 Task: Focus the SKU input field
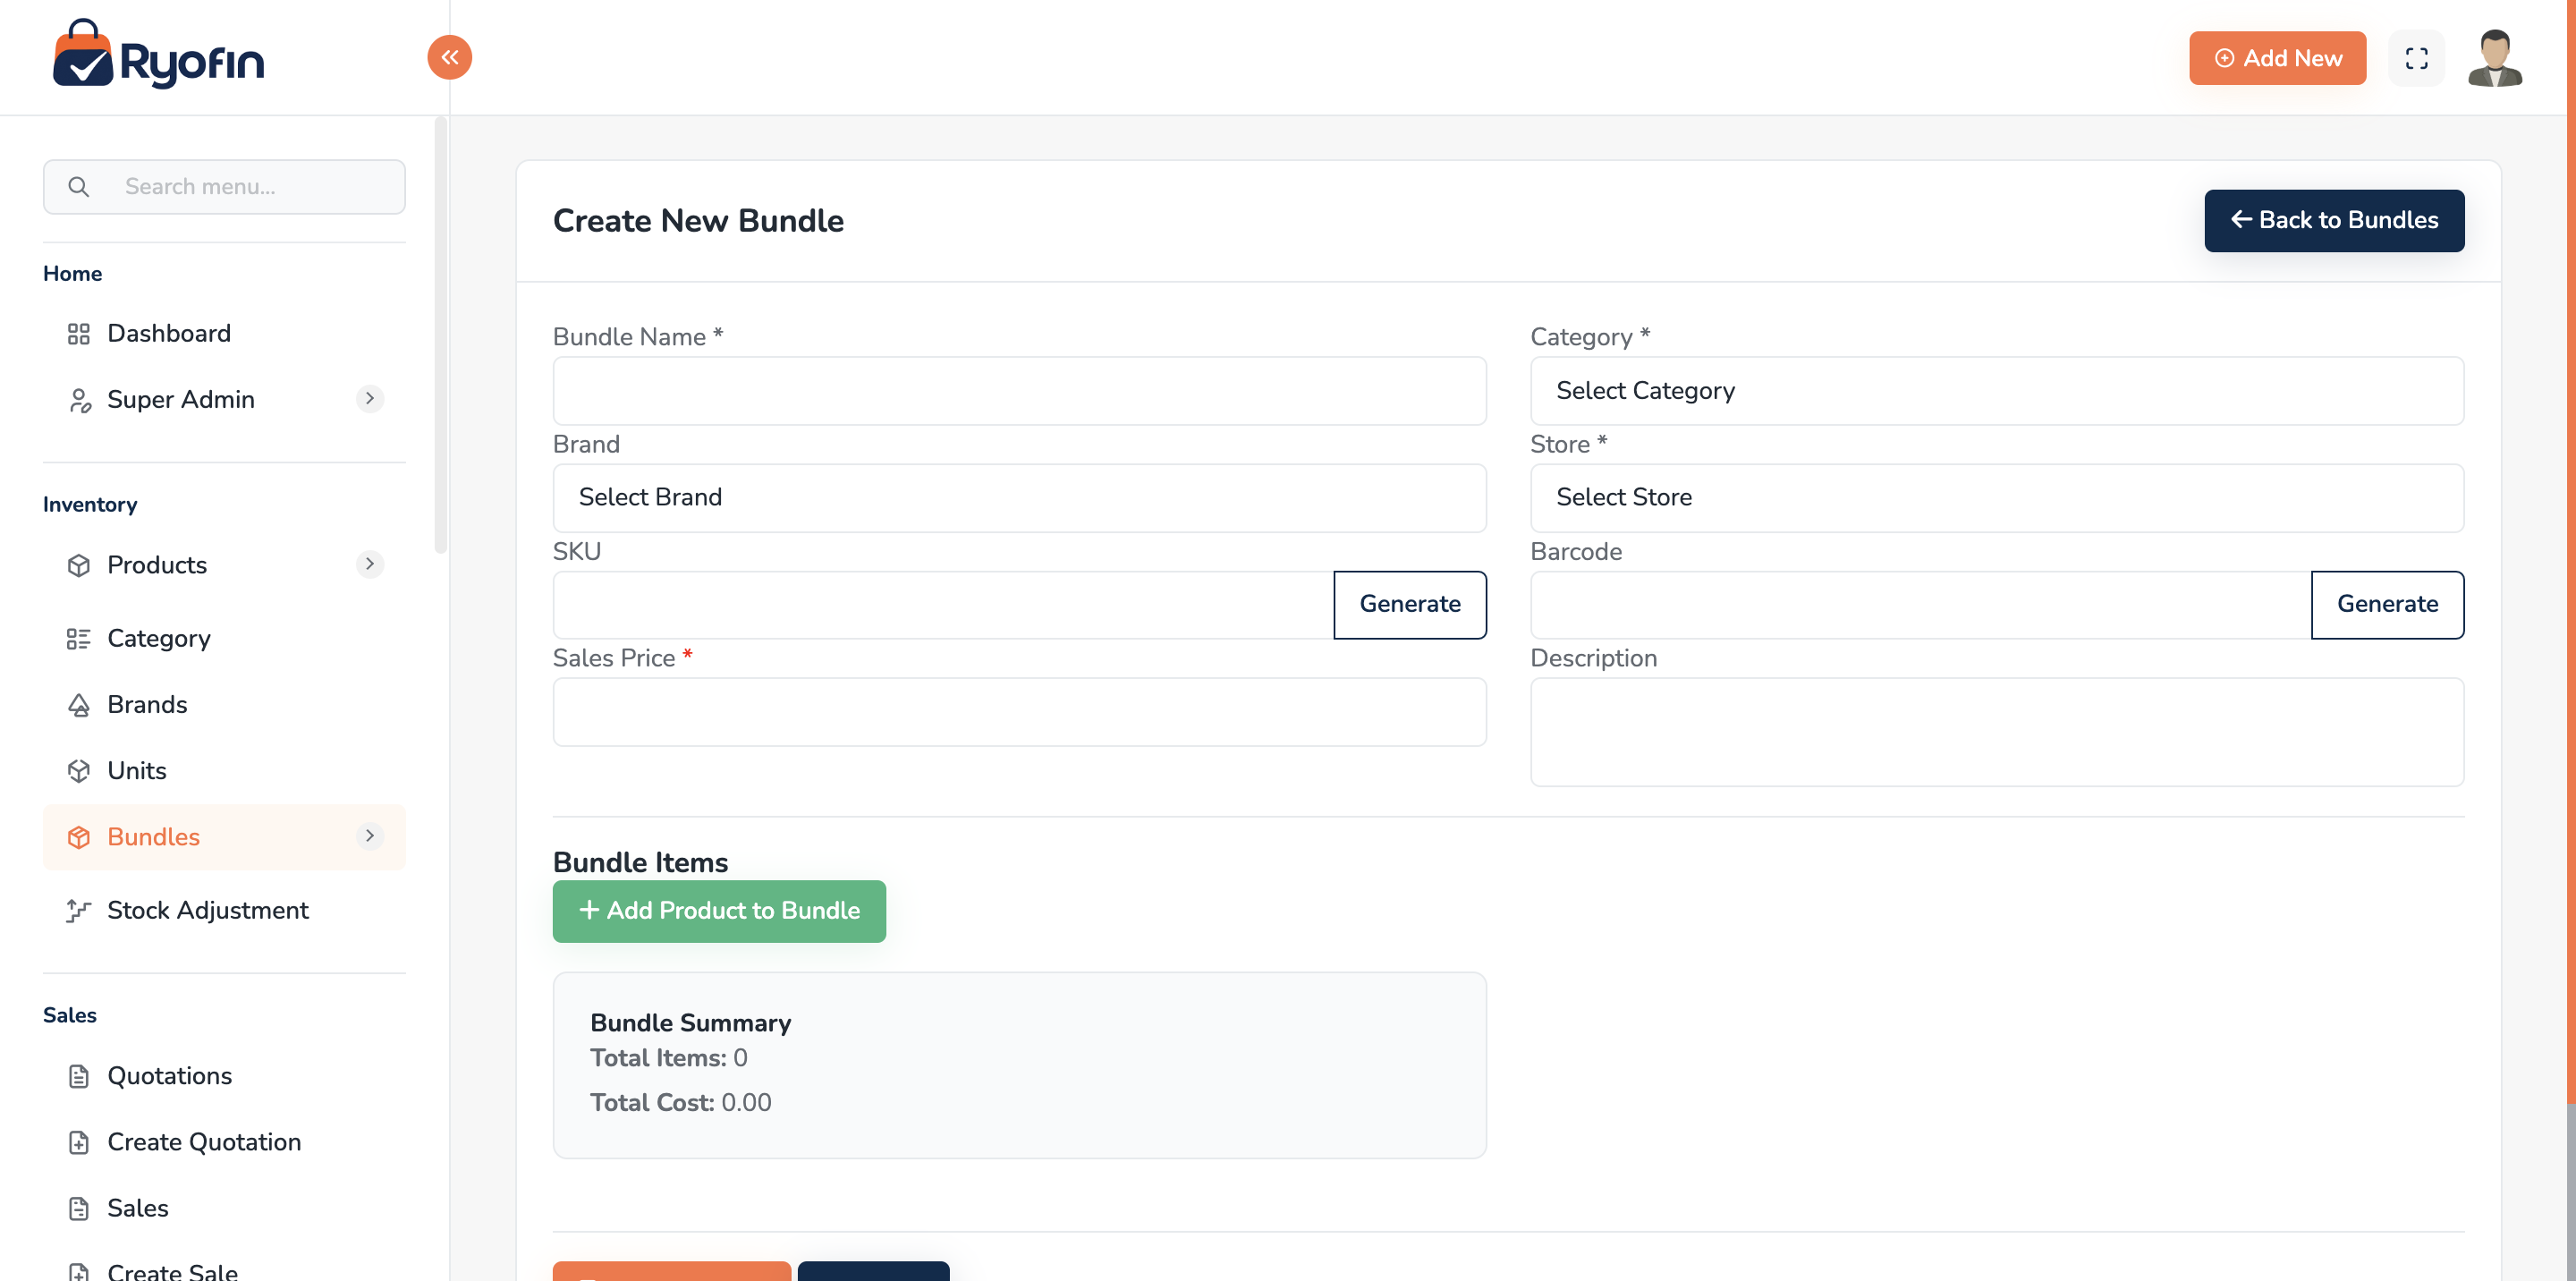[x=943, y=605]
